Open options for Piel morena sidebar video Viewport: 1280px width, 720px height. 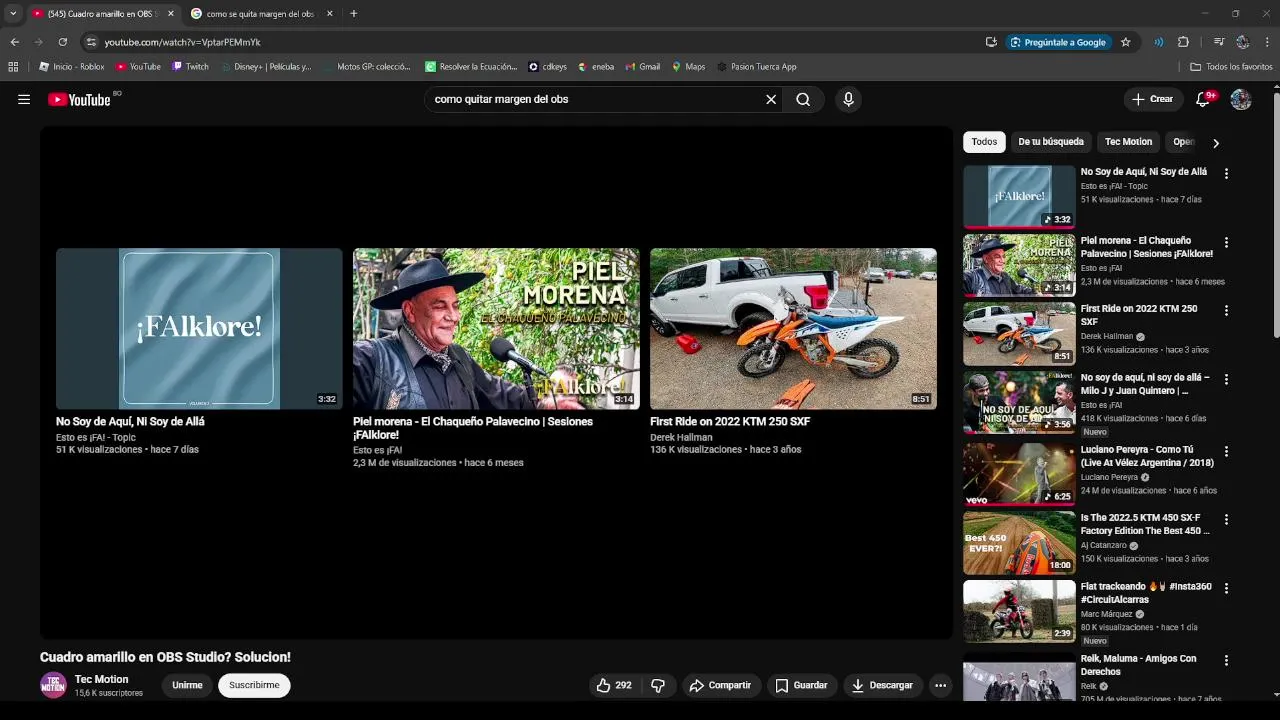click(1226, 243)
